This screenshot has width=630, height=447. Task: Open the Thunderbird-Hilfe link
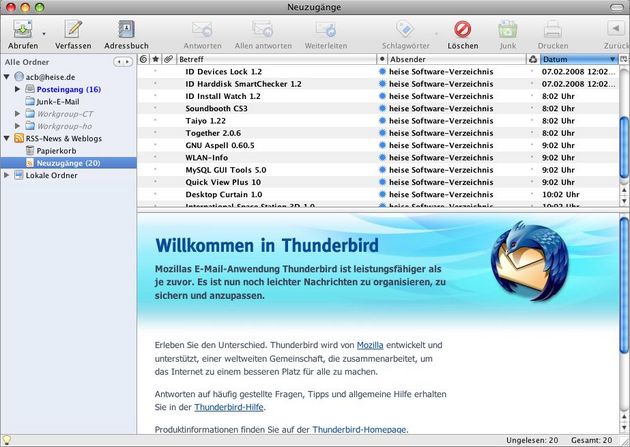point(229,407)
